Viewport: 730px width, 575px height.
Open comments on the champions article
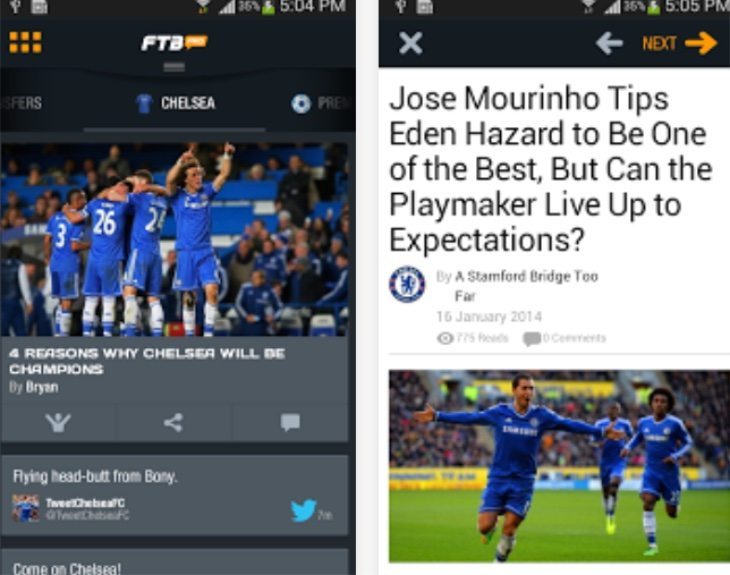pos(290,422)
